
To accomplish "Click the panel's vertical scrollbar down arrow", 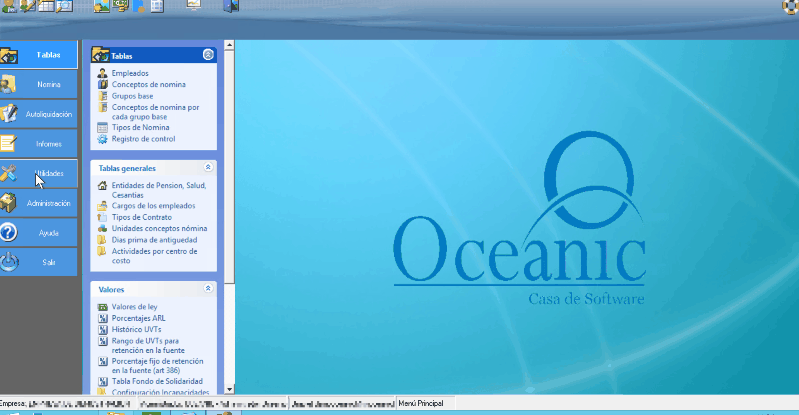I will pos(230,387).
